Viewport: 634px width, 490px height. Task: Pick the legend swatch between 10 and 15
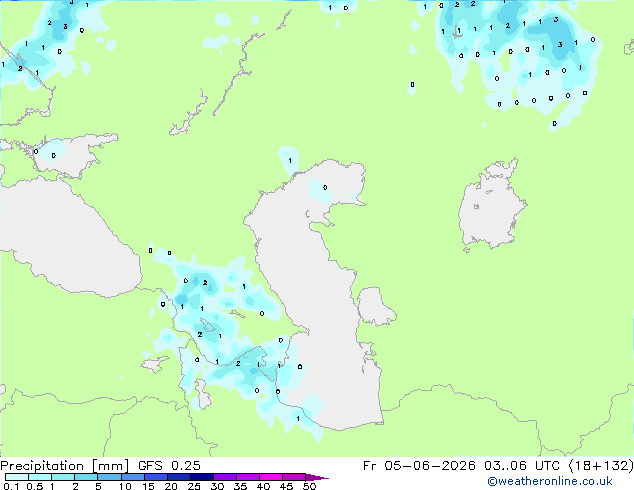click(x=132, y=477)
